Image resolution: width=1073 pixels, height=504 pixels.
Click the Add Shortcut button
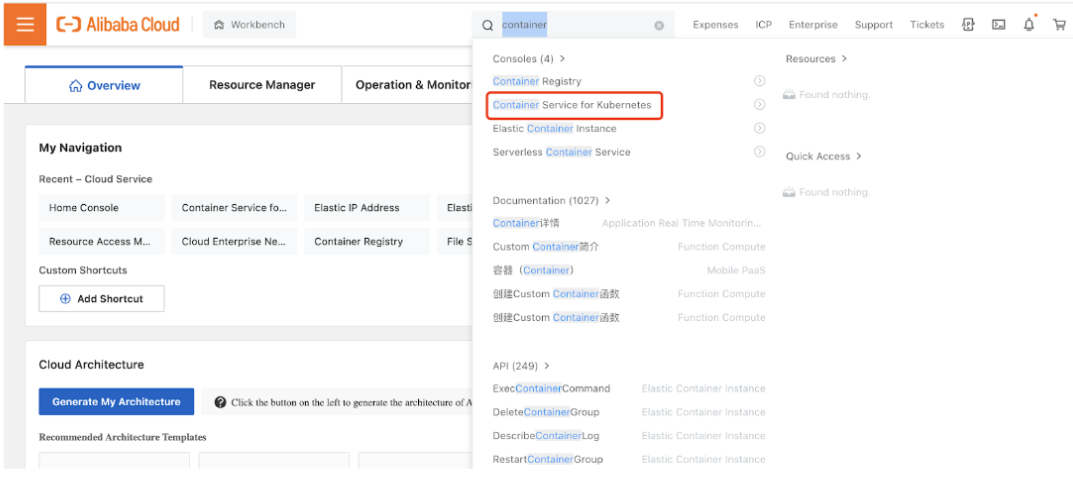coord(101,299)
